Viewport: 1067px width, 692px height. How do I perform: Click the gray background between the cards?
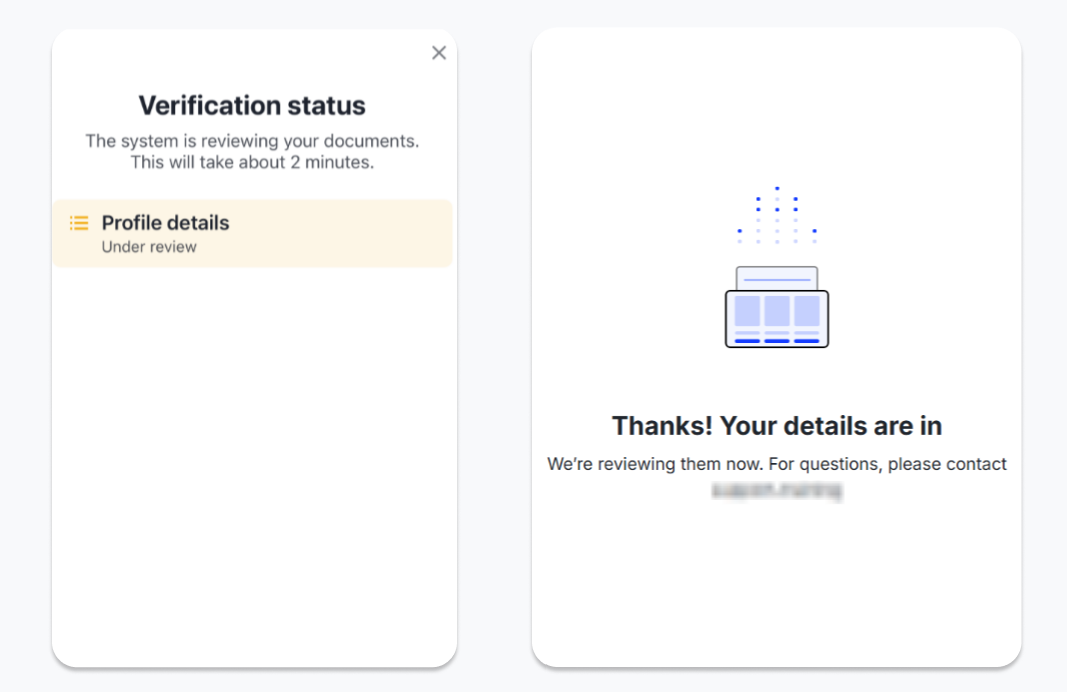(495, 350)
